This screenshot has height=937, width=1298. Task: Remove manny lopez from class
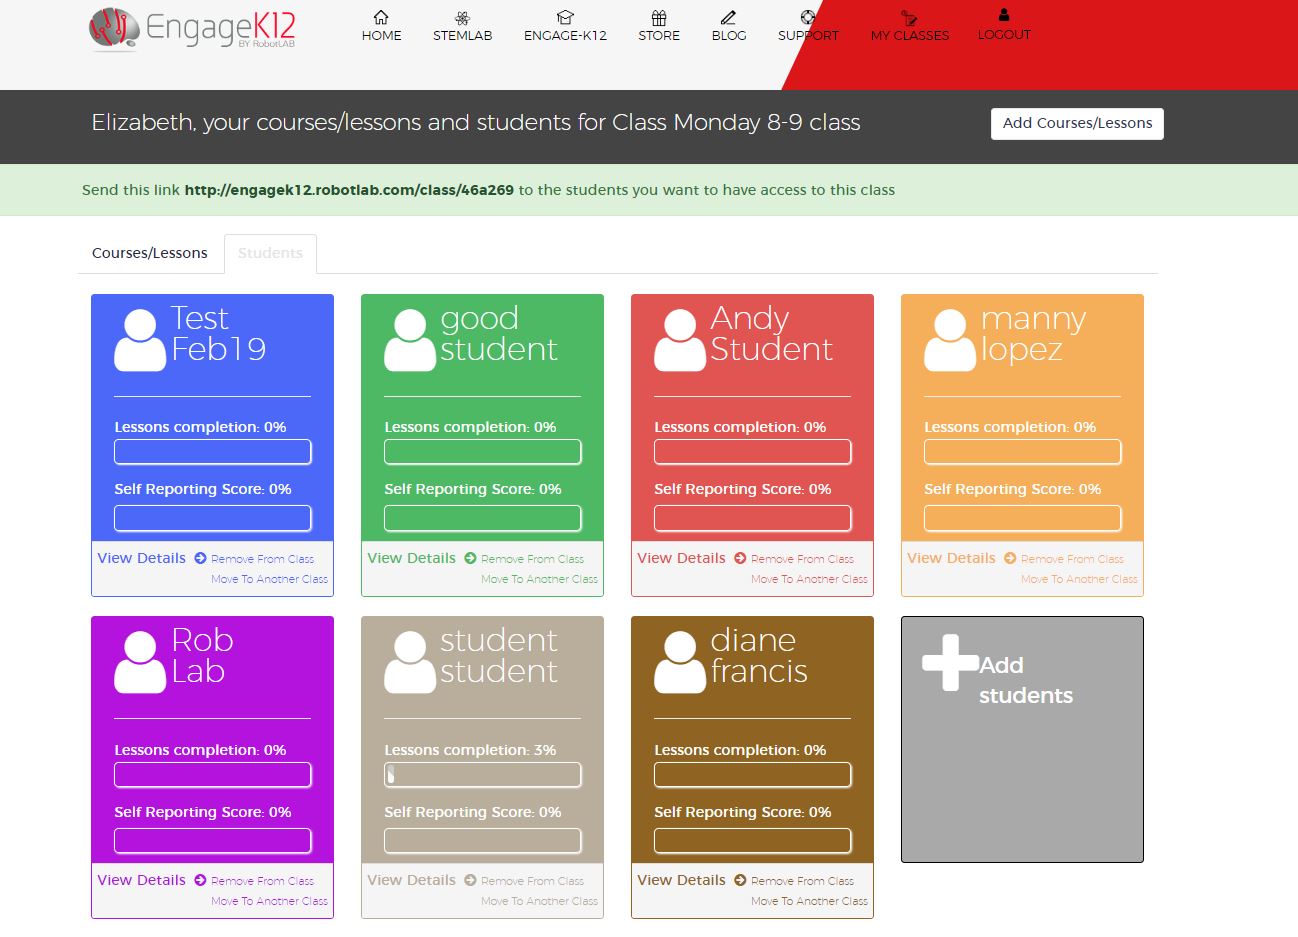coord(1071,559)
